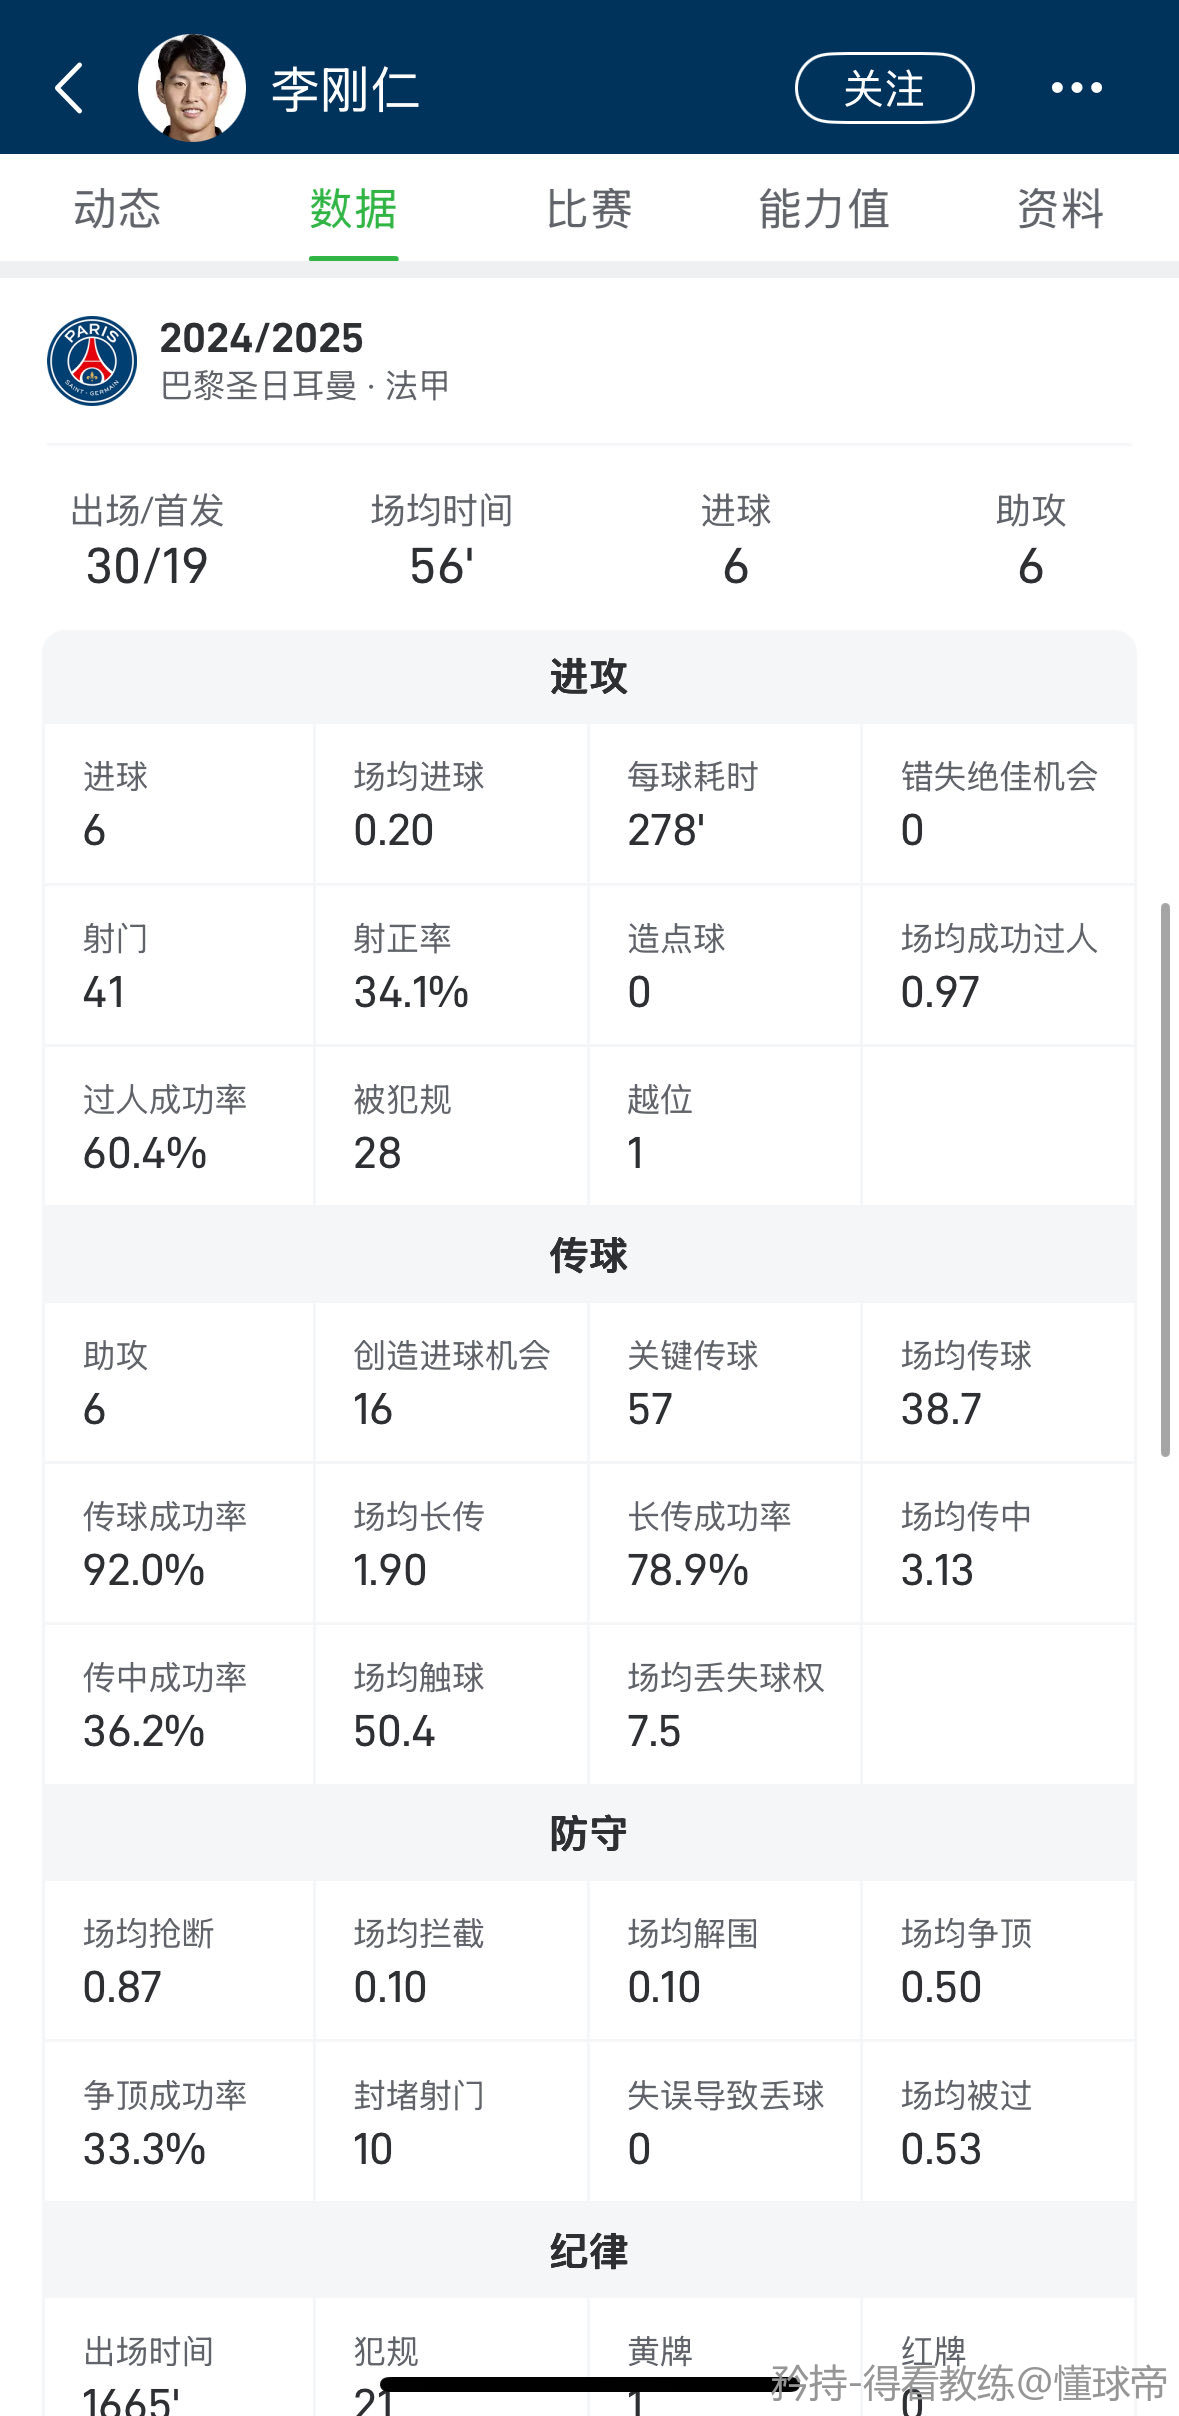1179x2416 pixels.
Task: Tap the 防守 section header
Action: click(x=589, y=1833)
